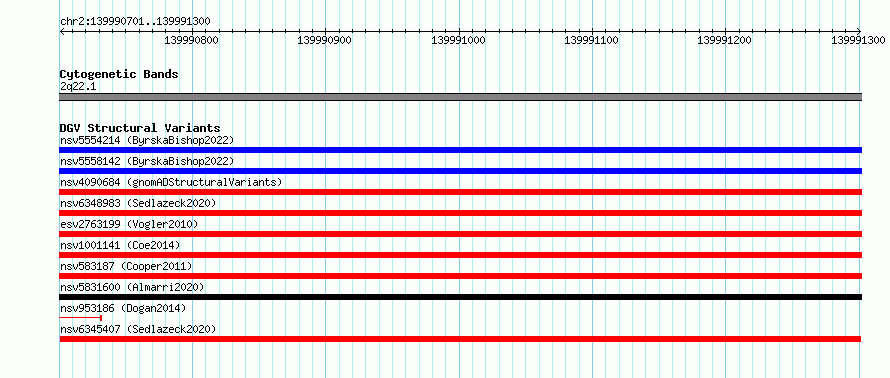Click the 139991300 ruler coordinate
The height and width of the screenshot is (378, 890).
click(858, 40)
